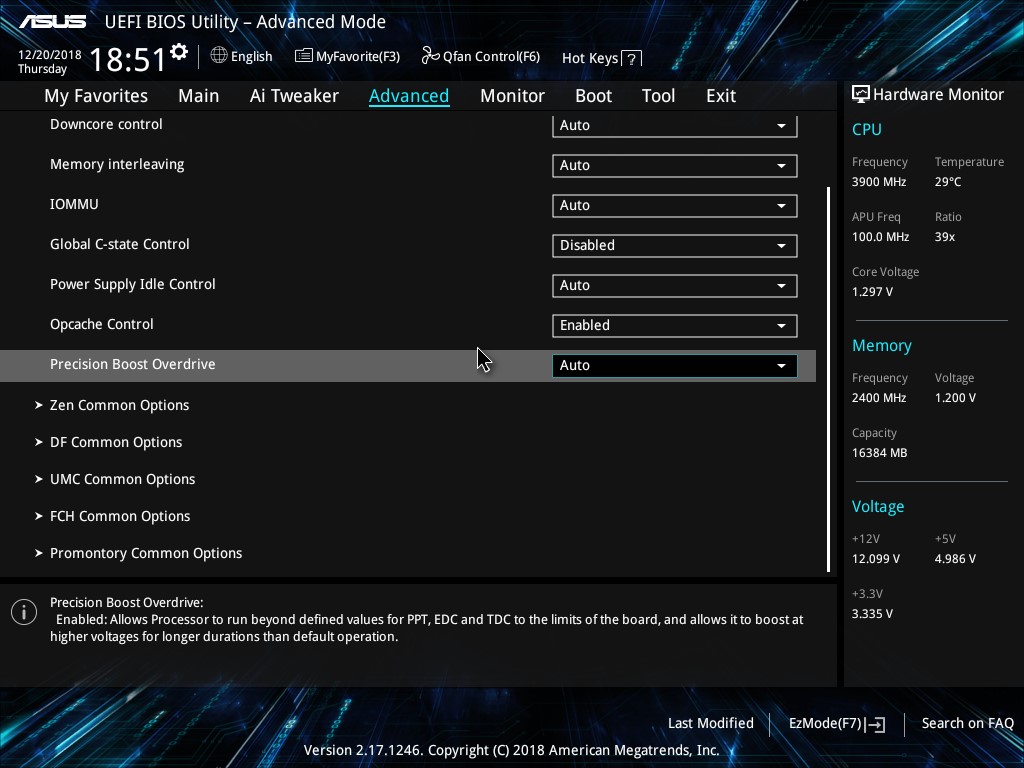Screen dimensions: 1024x768
Task: Click the +5V reading 4.986 V
Action: (955, 559)
